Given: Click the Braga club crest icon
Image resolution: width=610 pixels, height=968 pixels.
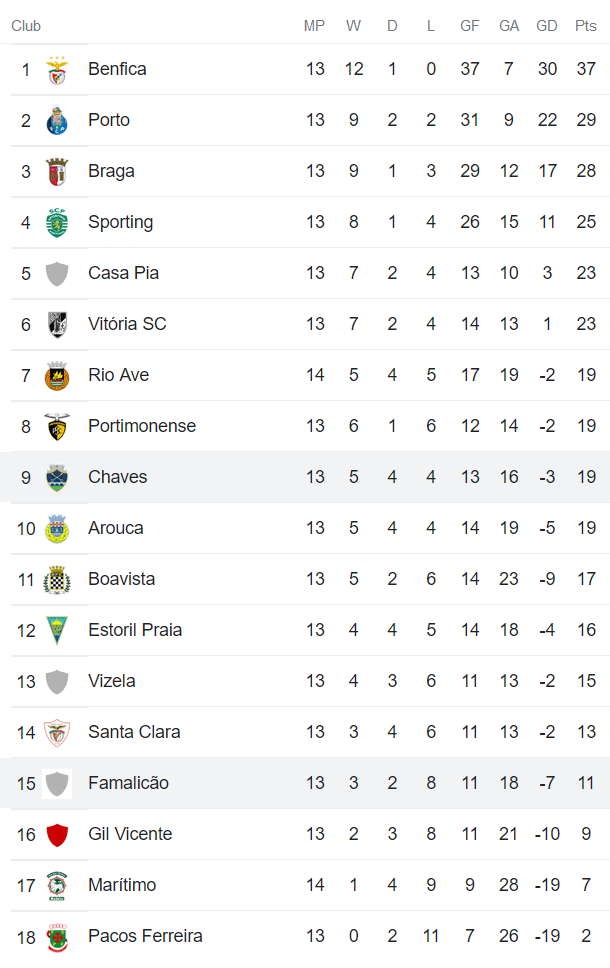Looking at the screenshot, I should pos(57,172).
